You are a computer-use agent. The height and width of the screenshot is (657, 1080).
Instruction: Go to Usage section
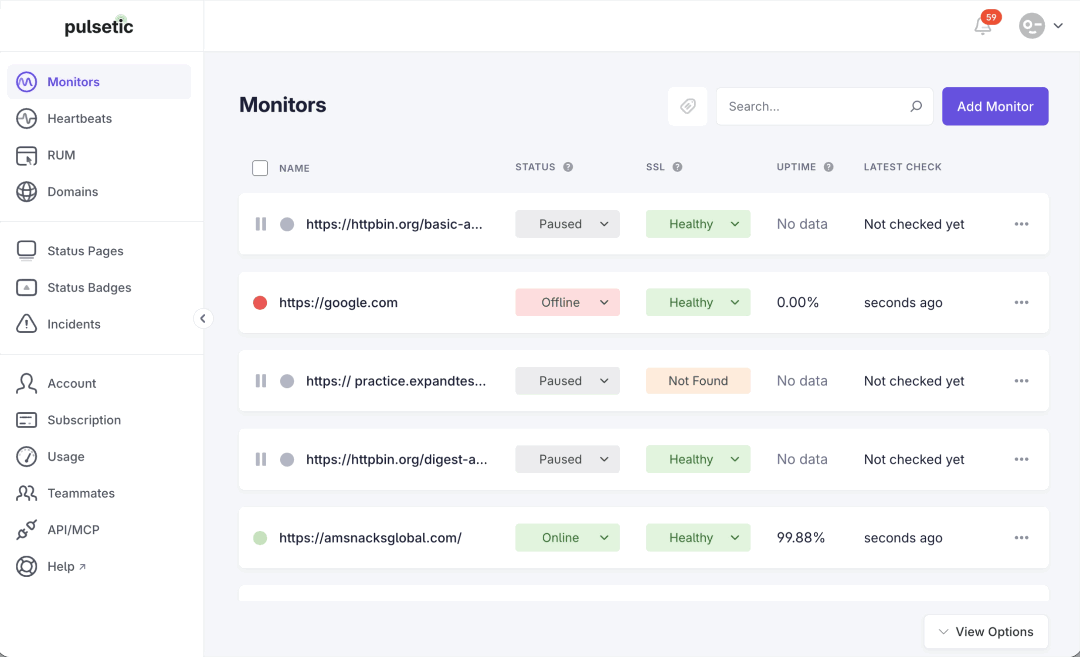[65, 456]
